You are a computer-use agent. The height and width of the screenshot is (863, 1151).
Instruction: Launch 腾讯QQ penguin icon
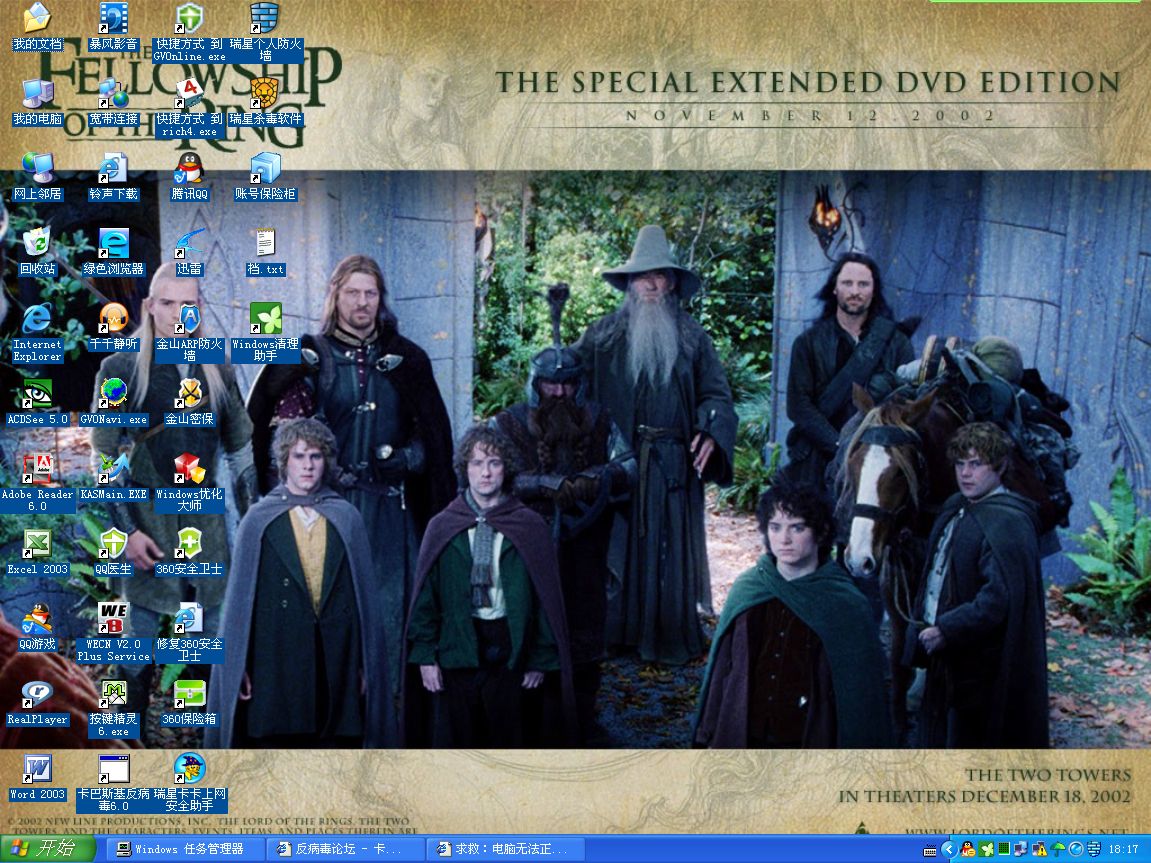click(x=189, y=177)
